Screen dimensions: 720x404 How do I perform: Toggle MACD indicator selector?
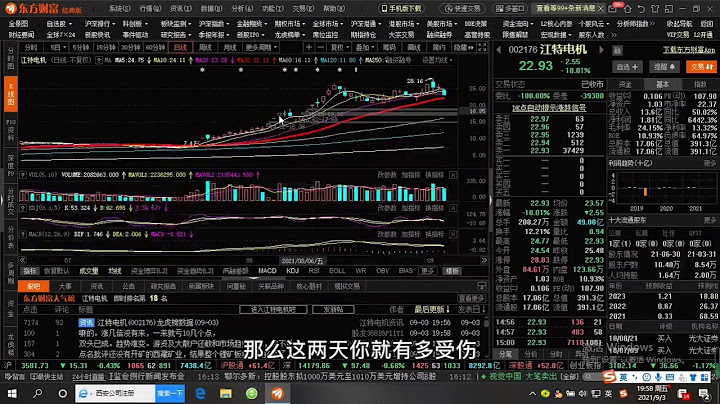coord(267,271)
